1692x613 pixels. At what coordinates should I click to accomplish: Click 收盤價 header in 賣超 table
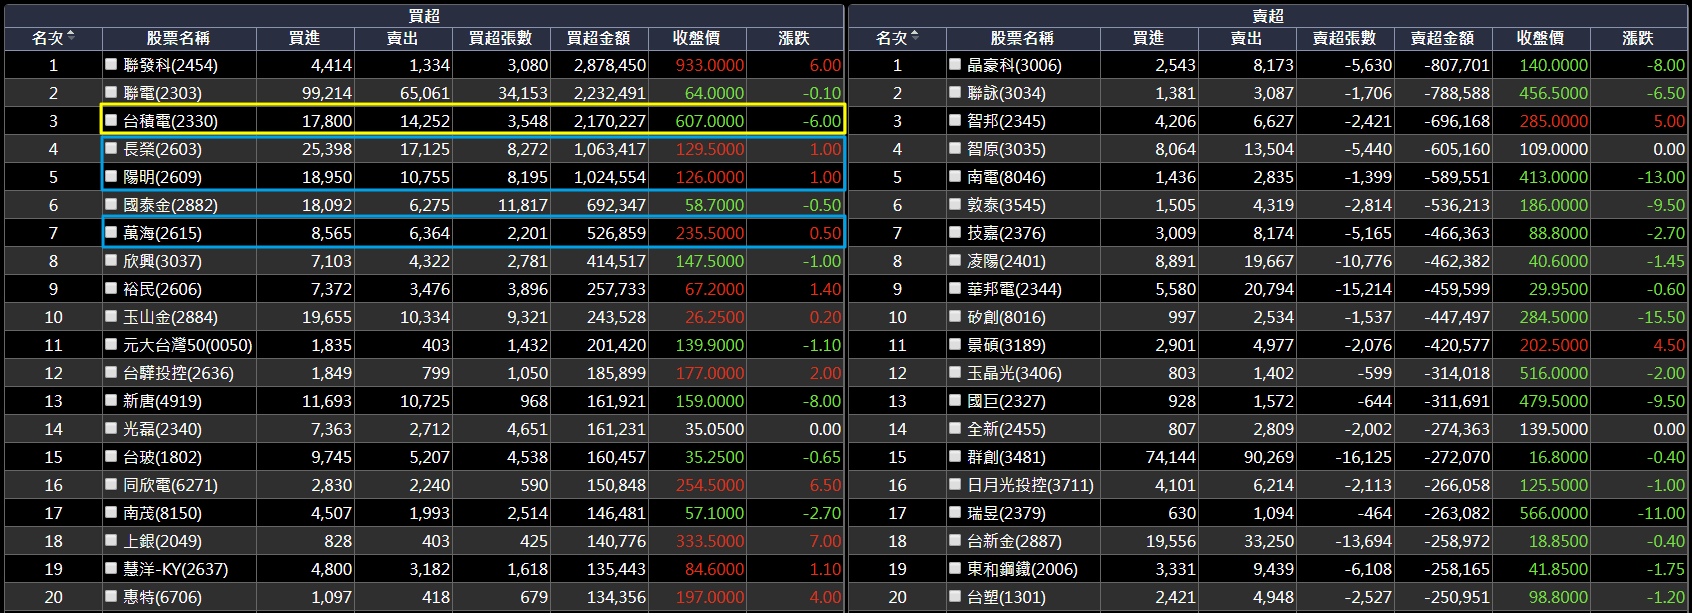pos(1540,38)
